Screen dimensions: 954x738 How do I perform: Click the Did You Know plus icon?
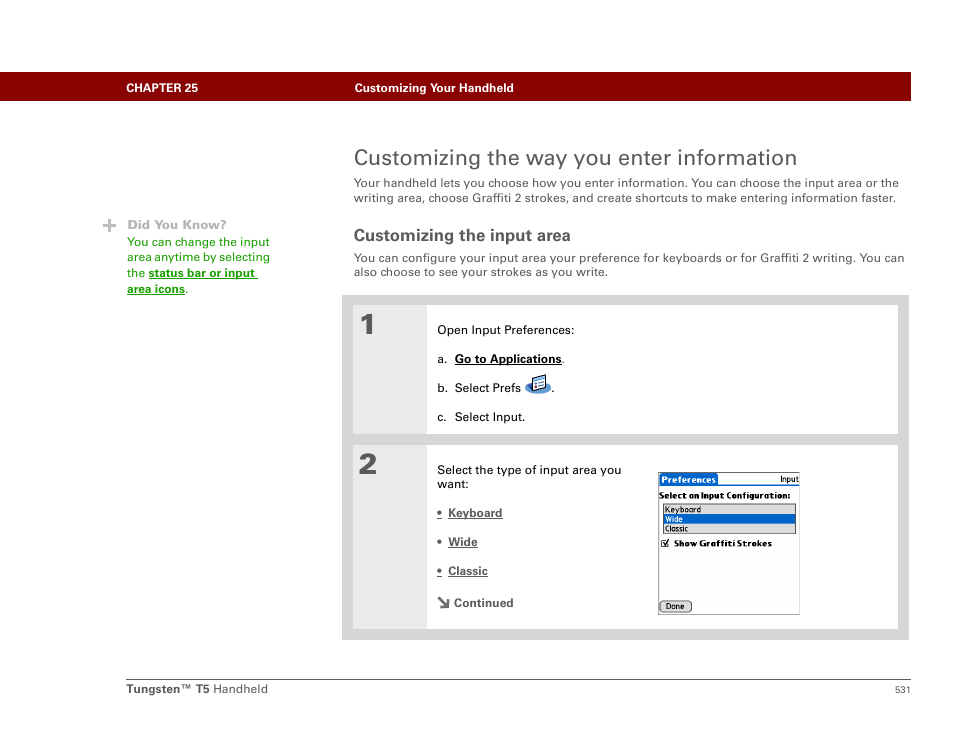click(x=110, y=226)
